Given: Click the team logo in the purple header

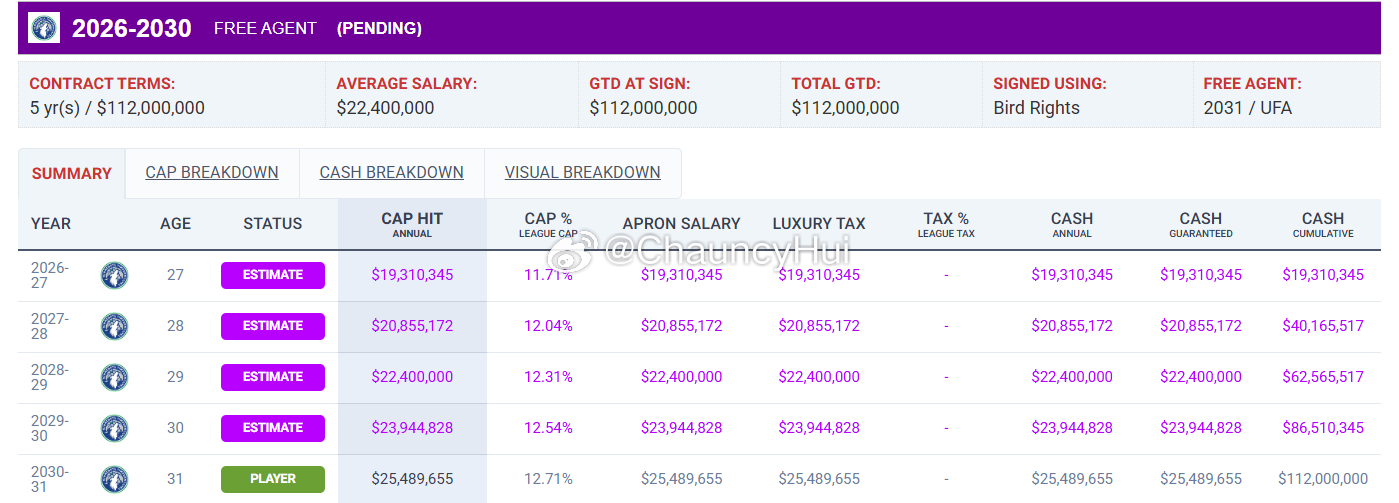Looking at the screenshot, I should [x=44, y=28].
